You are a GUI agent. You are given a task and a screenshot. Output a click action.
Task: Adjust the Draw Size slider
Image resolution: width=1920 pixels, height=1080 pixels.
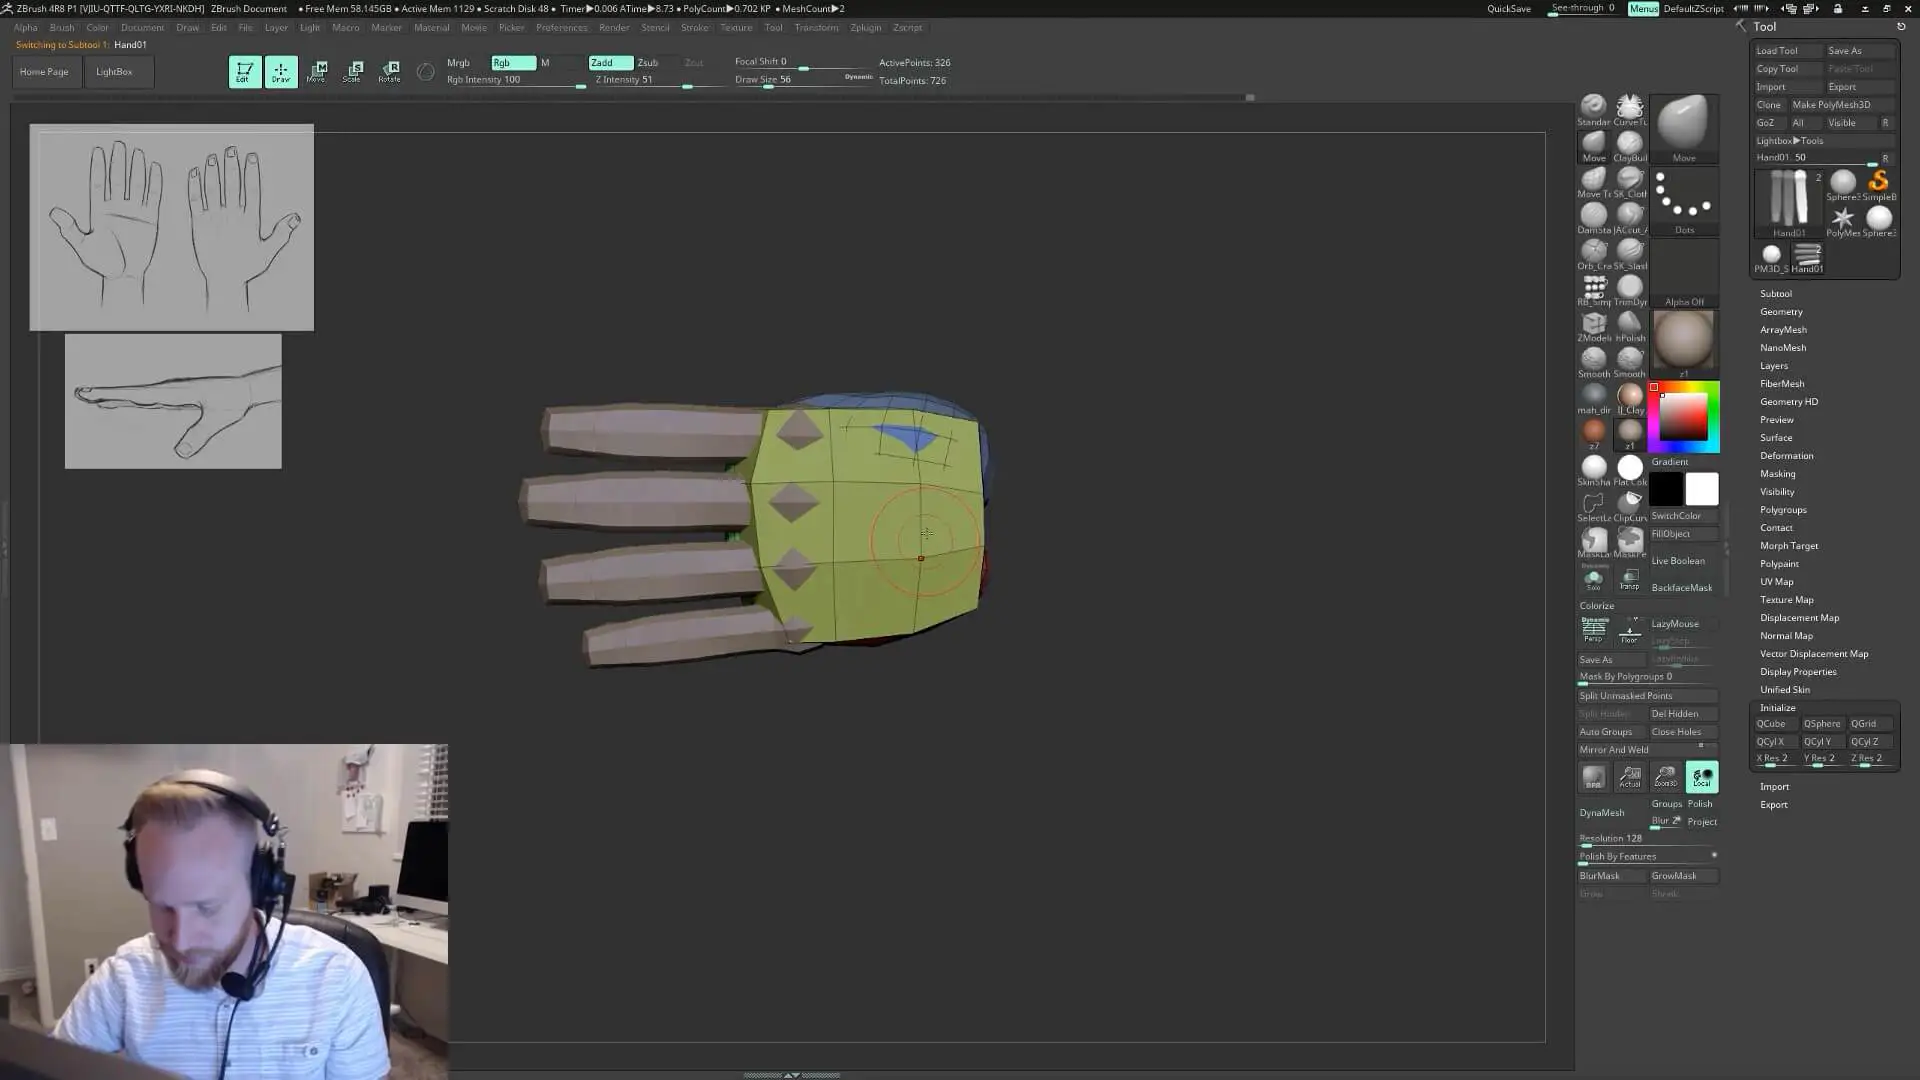(x=803, y=80)
